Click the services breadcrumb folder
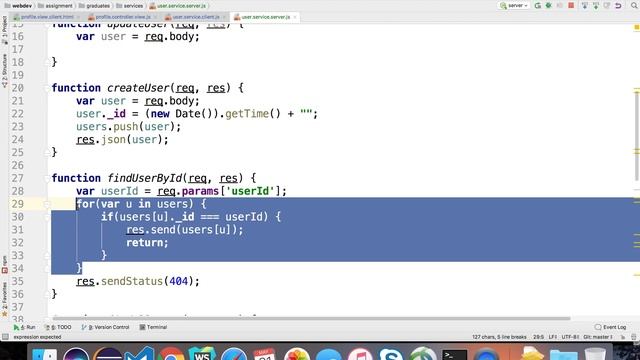This screenshot has height=360, width=640. [130, 6]
